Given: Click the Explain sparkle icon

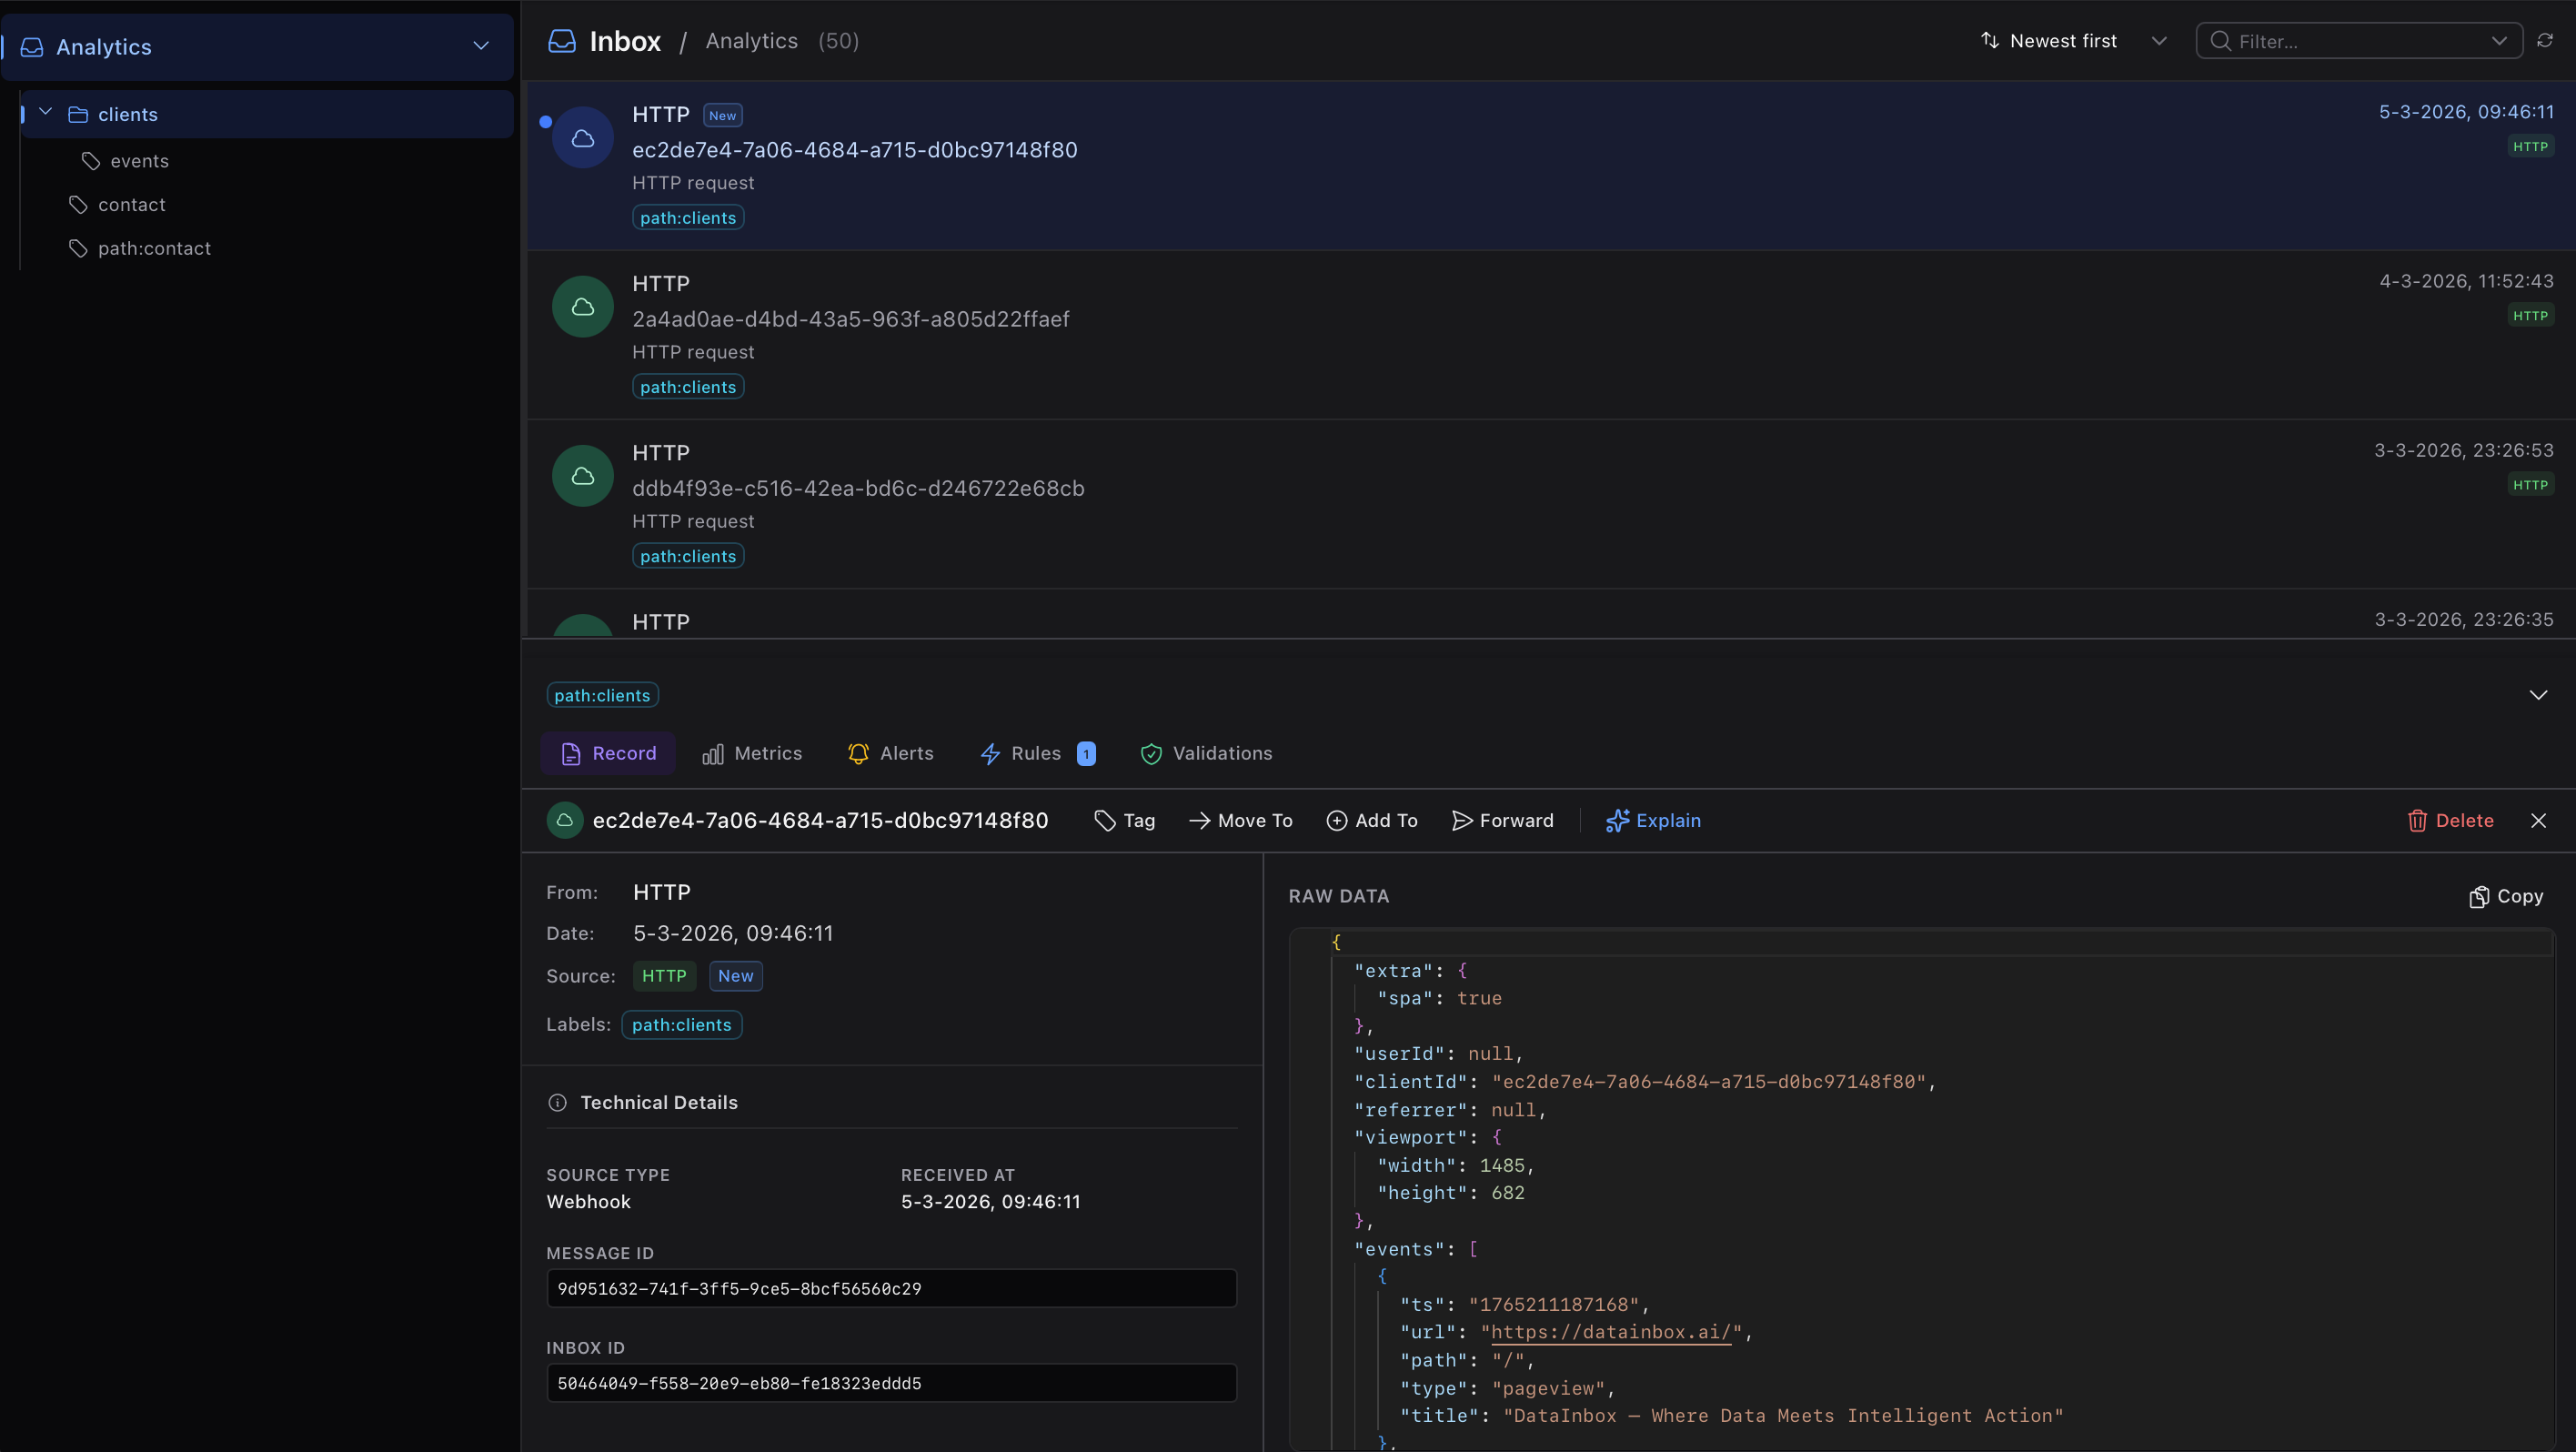Looking at the screenshot, I should tap(1617, 821).
